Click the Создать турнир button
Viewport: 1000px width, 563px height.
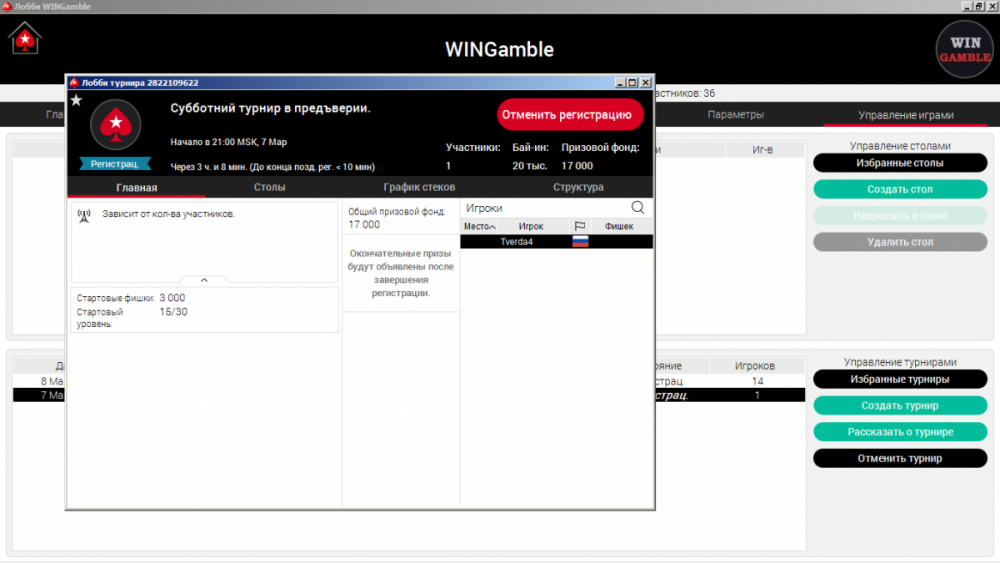coord(899,406)
